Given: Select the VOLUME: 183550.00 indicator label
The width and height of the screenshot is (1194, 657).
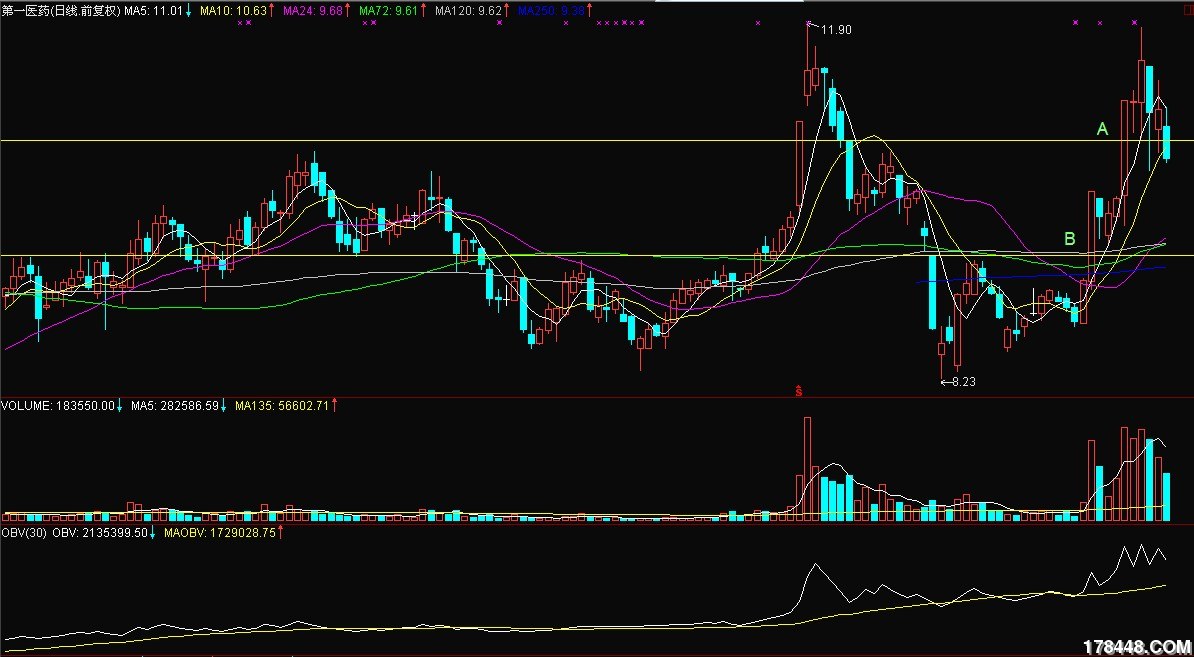Looking at the screenshot, I should pos(57,406).
